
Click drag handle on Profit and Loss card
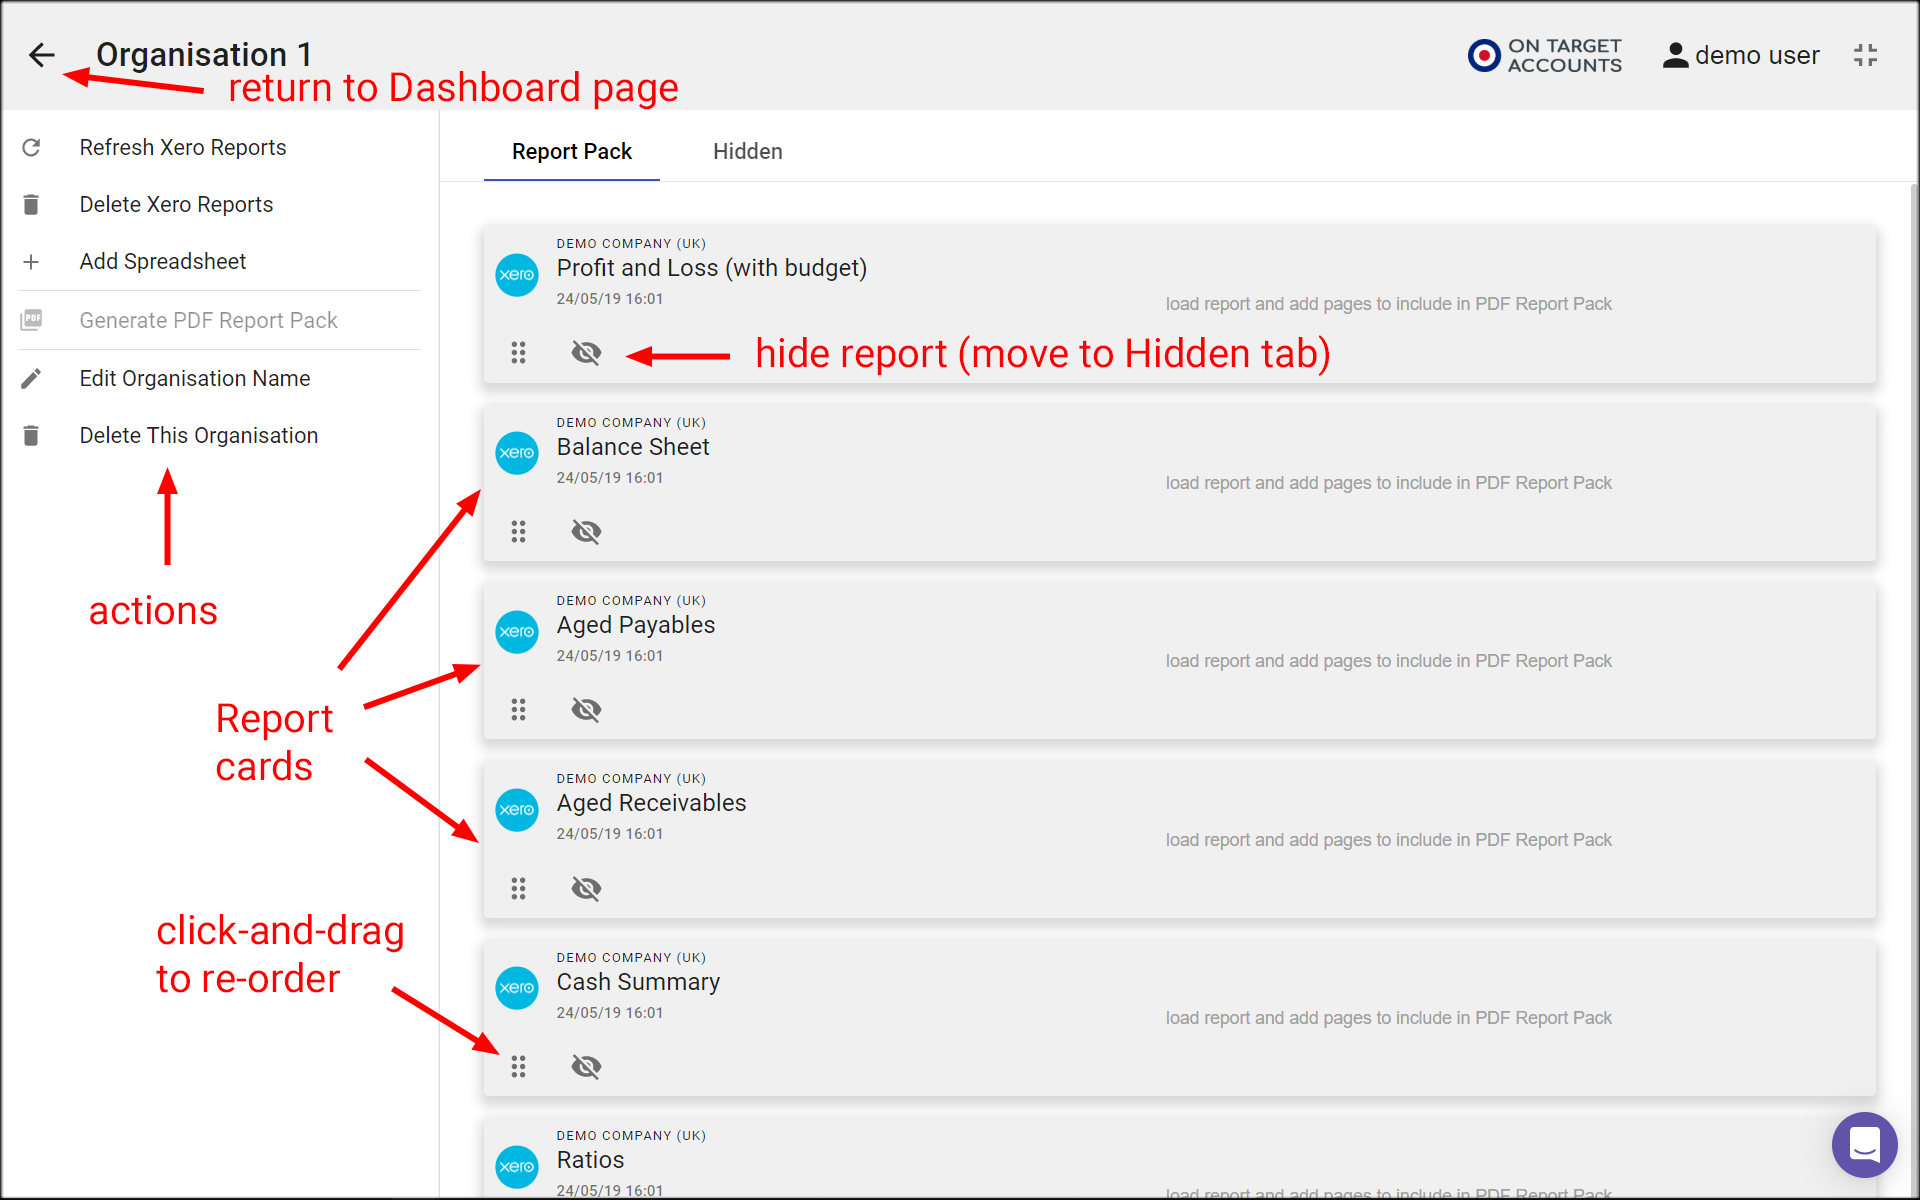[518, 352]
